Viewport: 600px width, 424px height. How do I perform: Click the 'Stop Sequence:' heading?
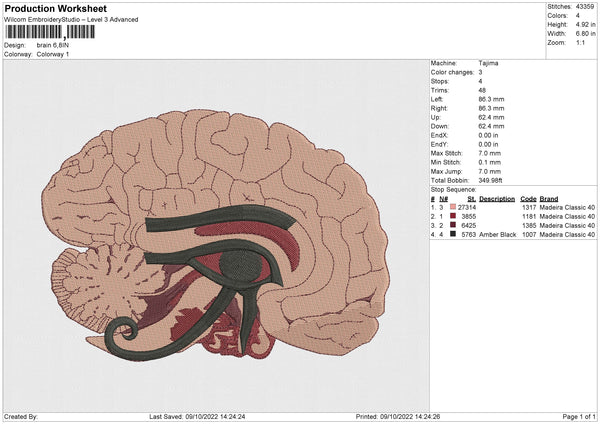pyautogui.click(x=453, y=190)
